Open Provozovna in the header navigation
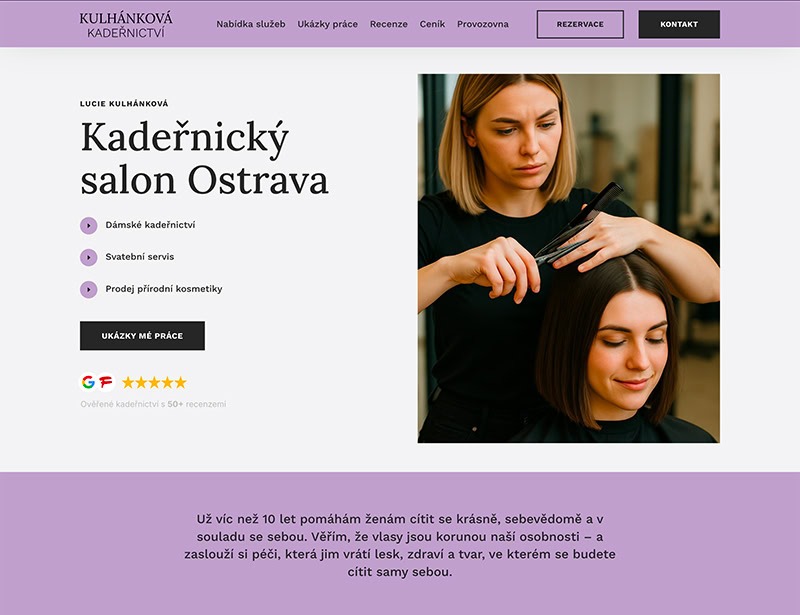The width and height of the screenshot is (800, 615). 483,24
